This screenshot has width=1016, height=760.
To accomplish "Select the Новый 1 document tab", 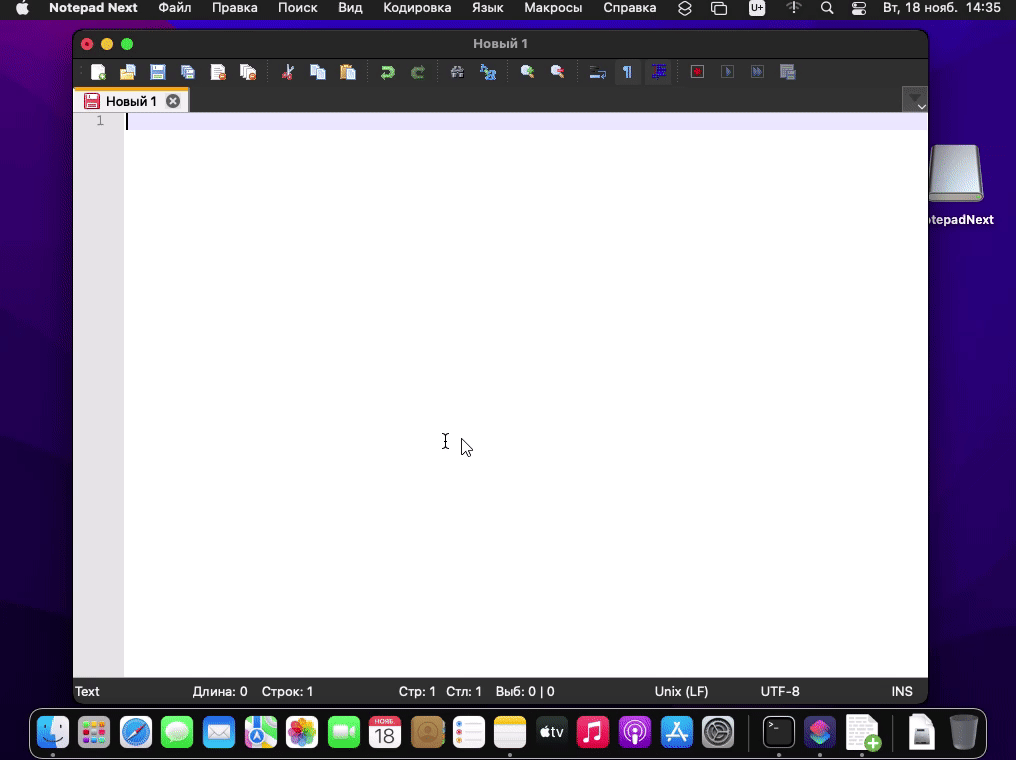I will coord(131,101).
